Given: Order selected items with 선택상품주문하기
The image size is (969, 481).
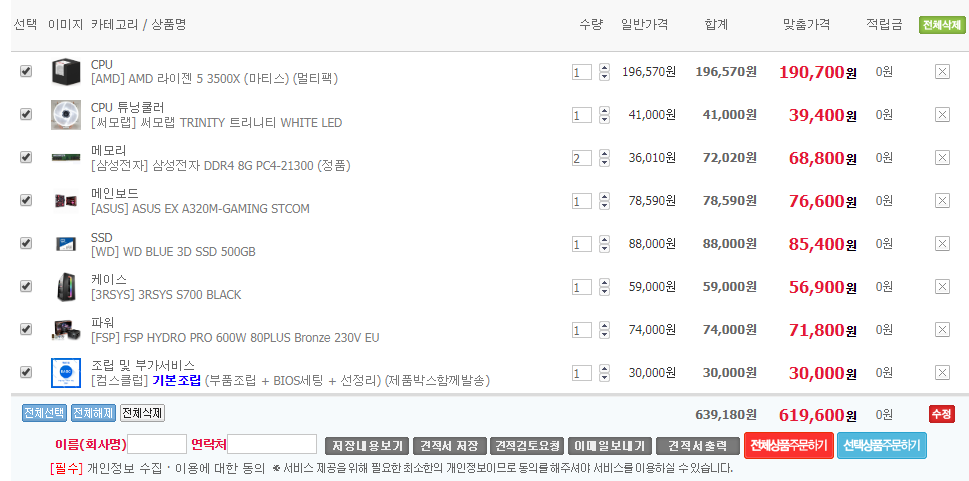Looking at the screenshot, I should [x=882, y=445].
